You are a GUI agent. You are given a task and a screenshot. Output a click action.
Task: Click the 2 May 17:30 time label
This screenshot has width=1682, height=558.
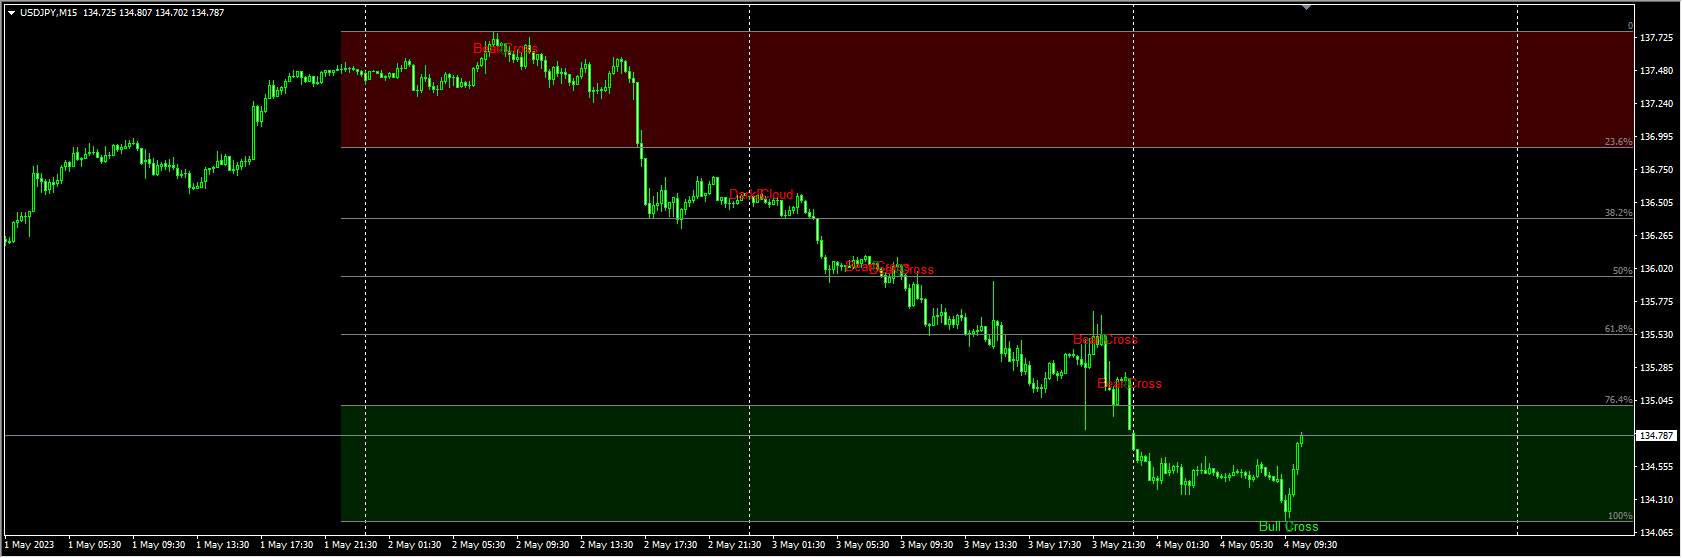[x=671, y=545]
